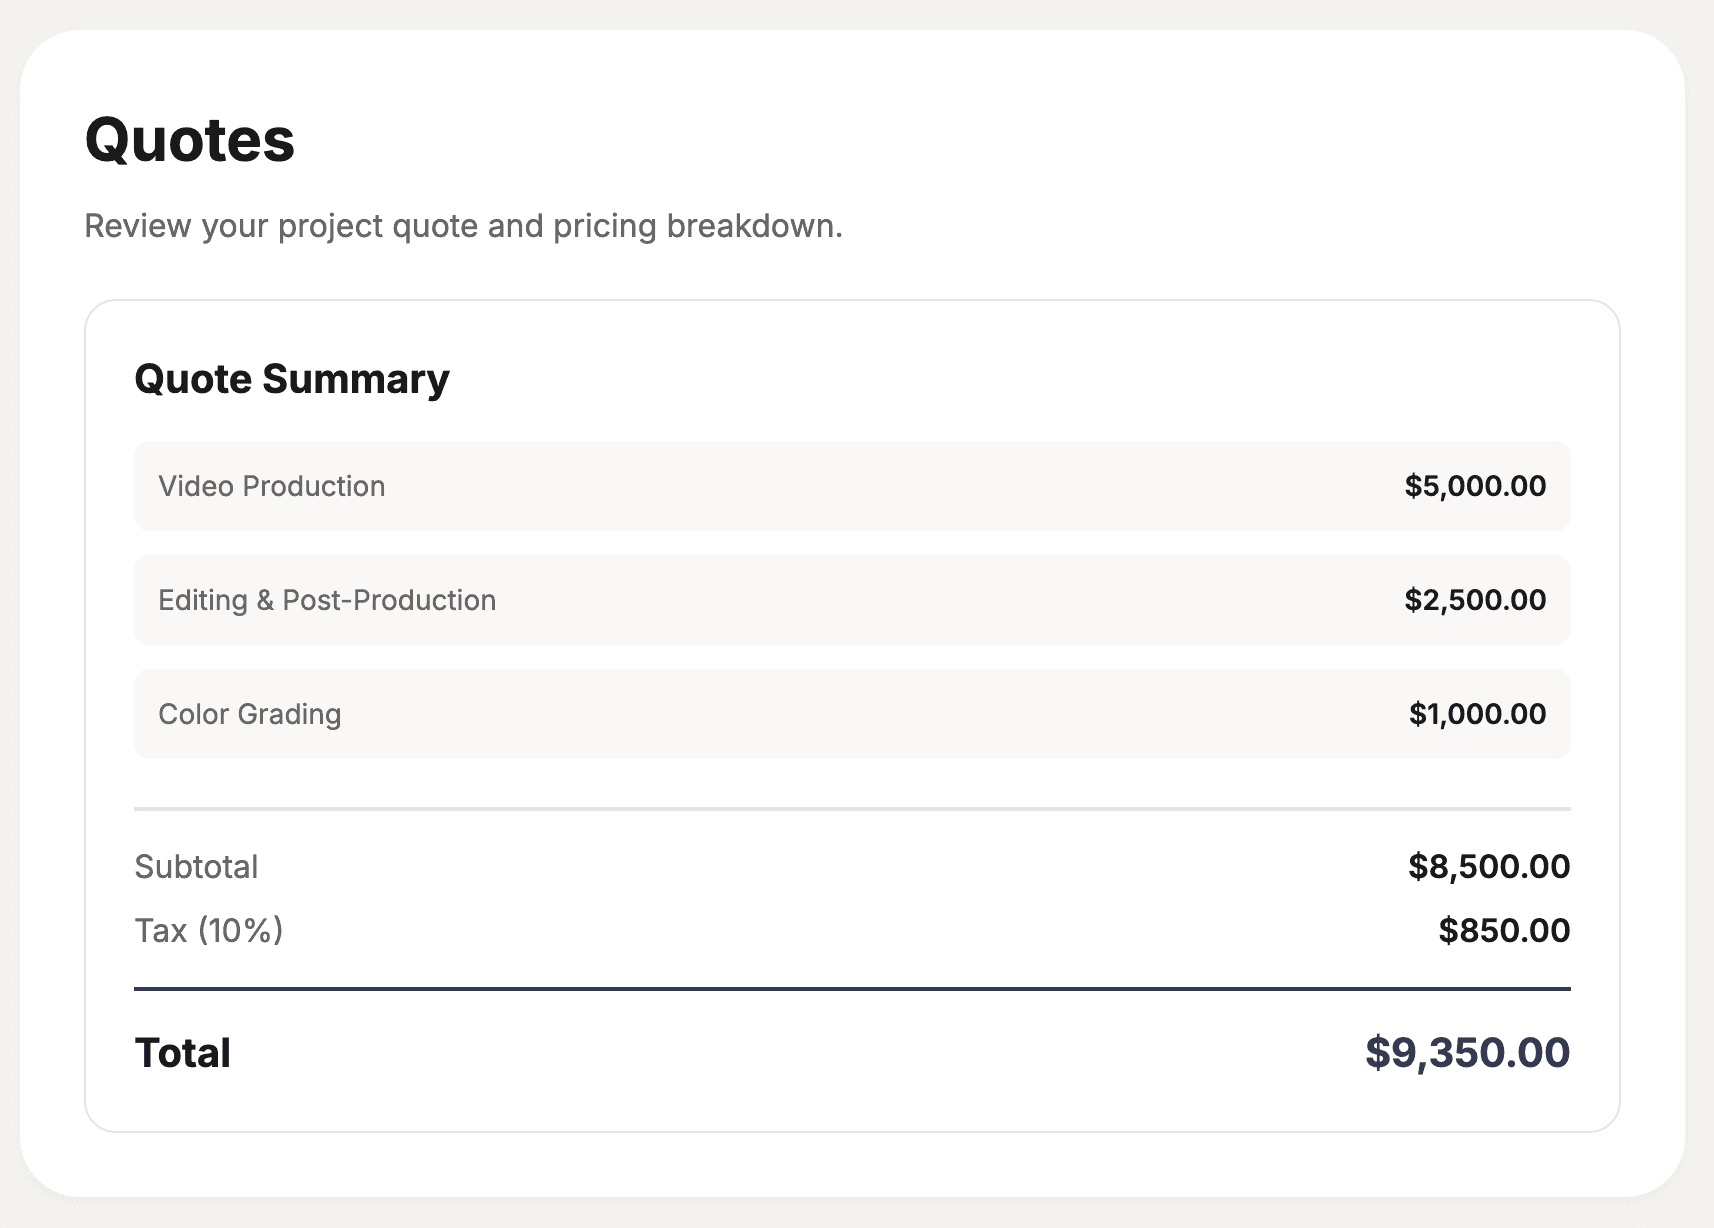
Task: Click the $1,000.00 Color Grading amount
Action: (1477, 714)
